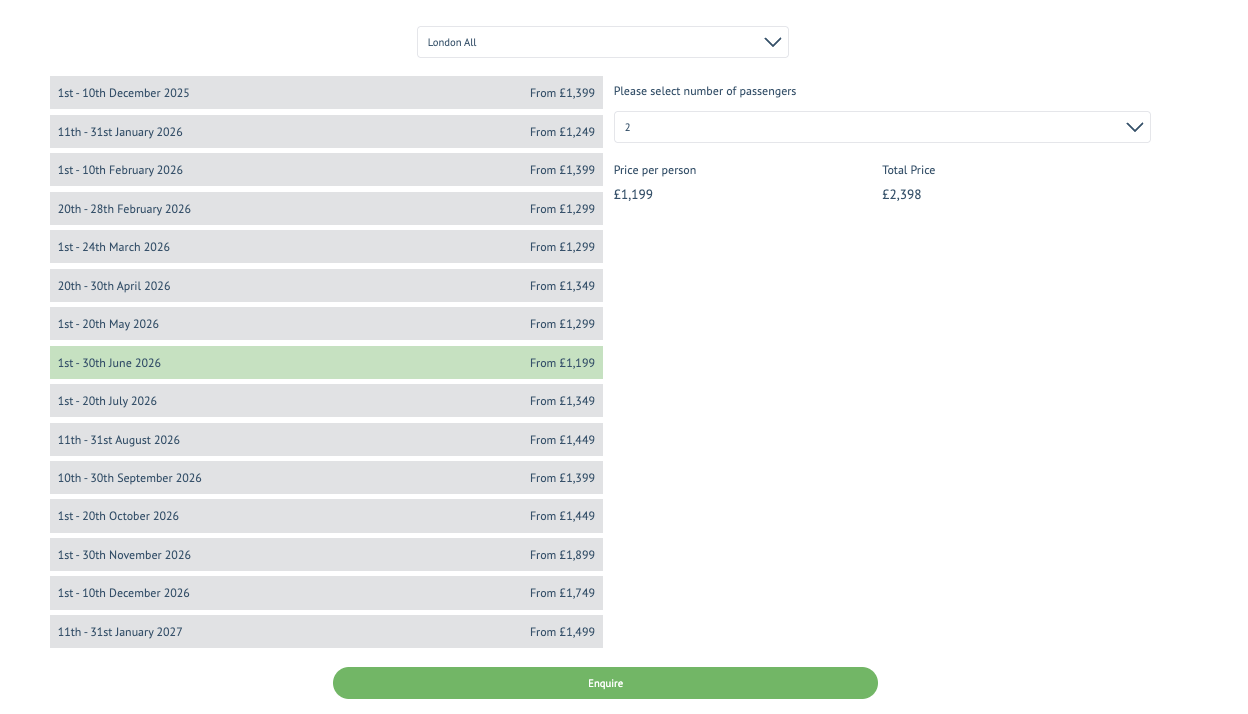Screen dimensions: 1248x714
Task: Select 1st - 10th February 2026 date range
Action: pyautogui.click(x=326, y=170)
